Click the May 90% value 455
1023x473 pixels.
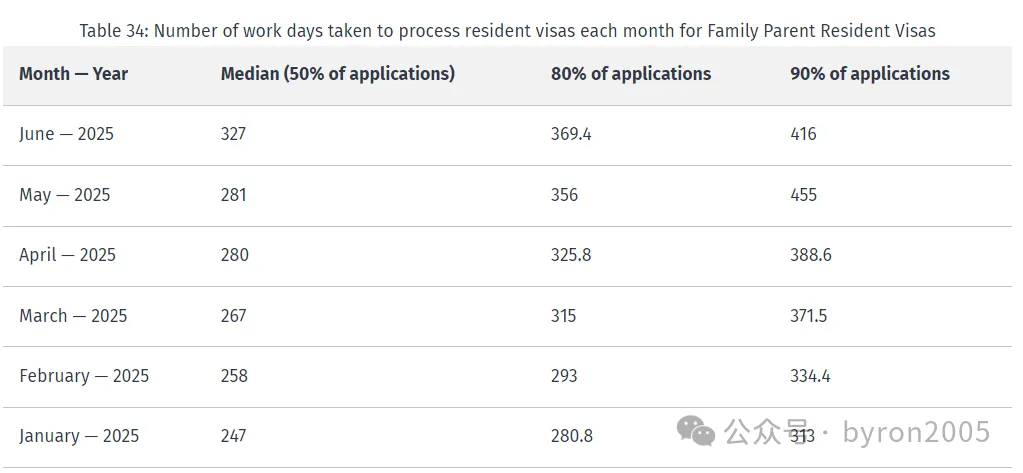(x=803, y=195)
